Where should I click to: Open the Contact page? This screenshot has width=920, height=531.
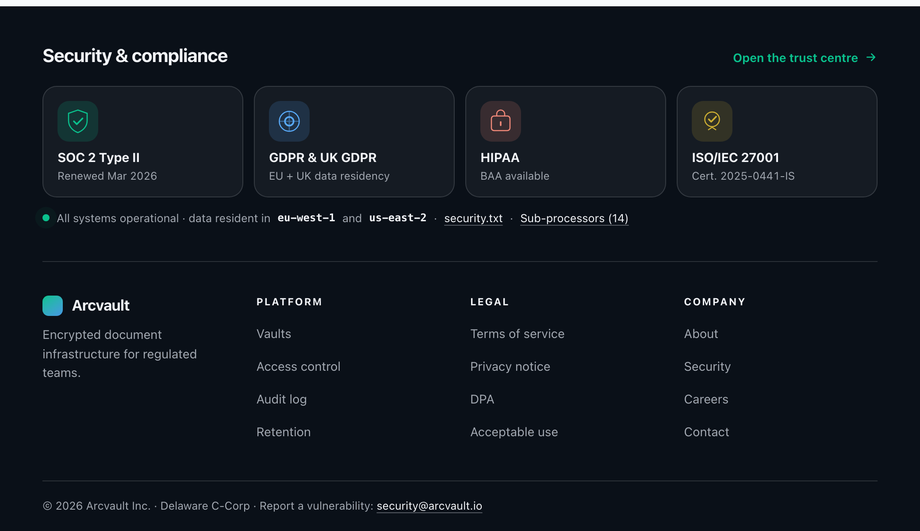(x=706, y=432)
